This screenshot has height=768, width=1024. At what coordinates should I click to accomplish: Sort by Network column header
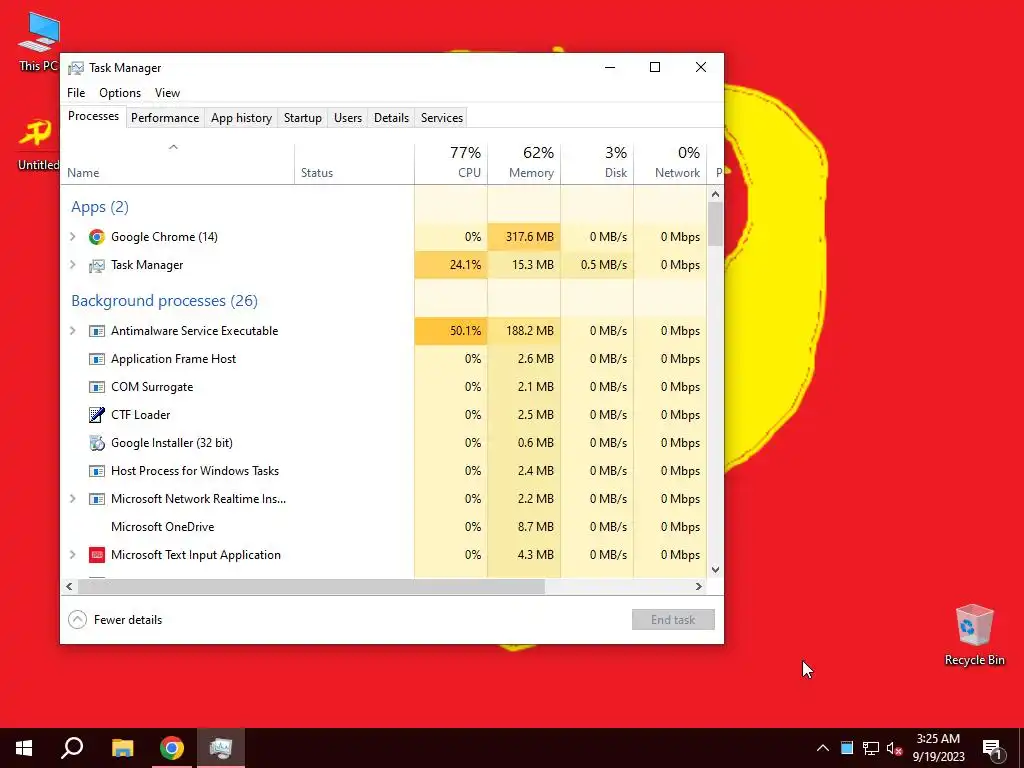[670, 163]
